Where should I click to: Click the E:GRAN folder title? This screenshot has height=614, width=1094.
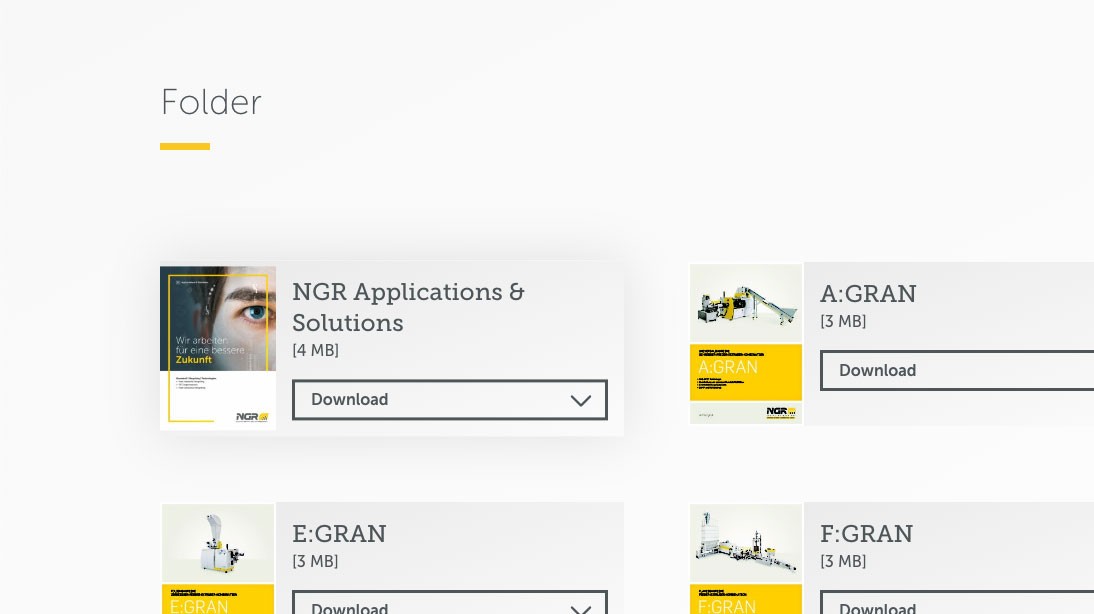point(339,534)
